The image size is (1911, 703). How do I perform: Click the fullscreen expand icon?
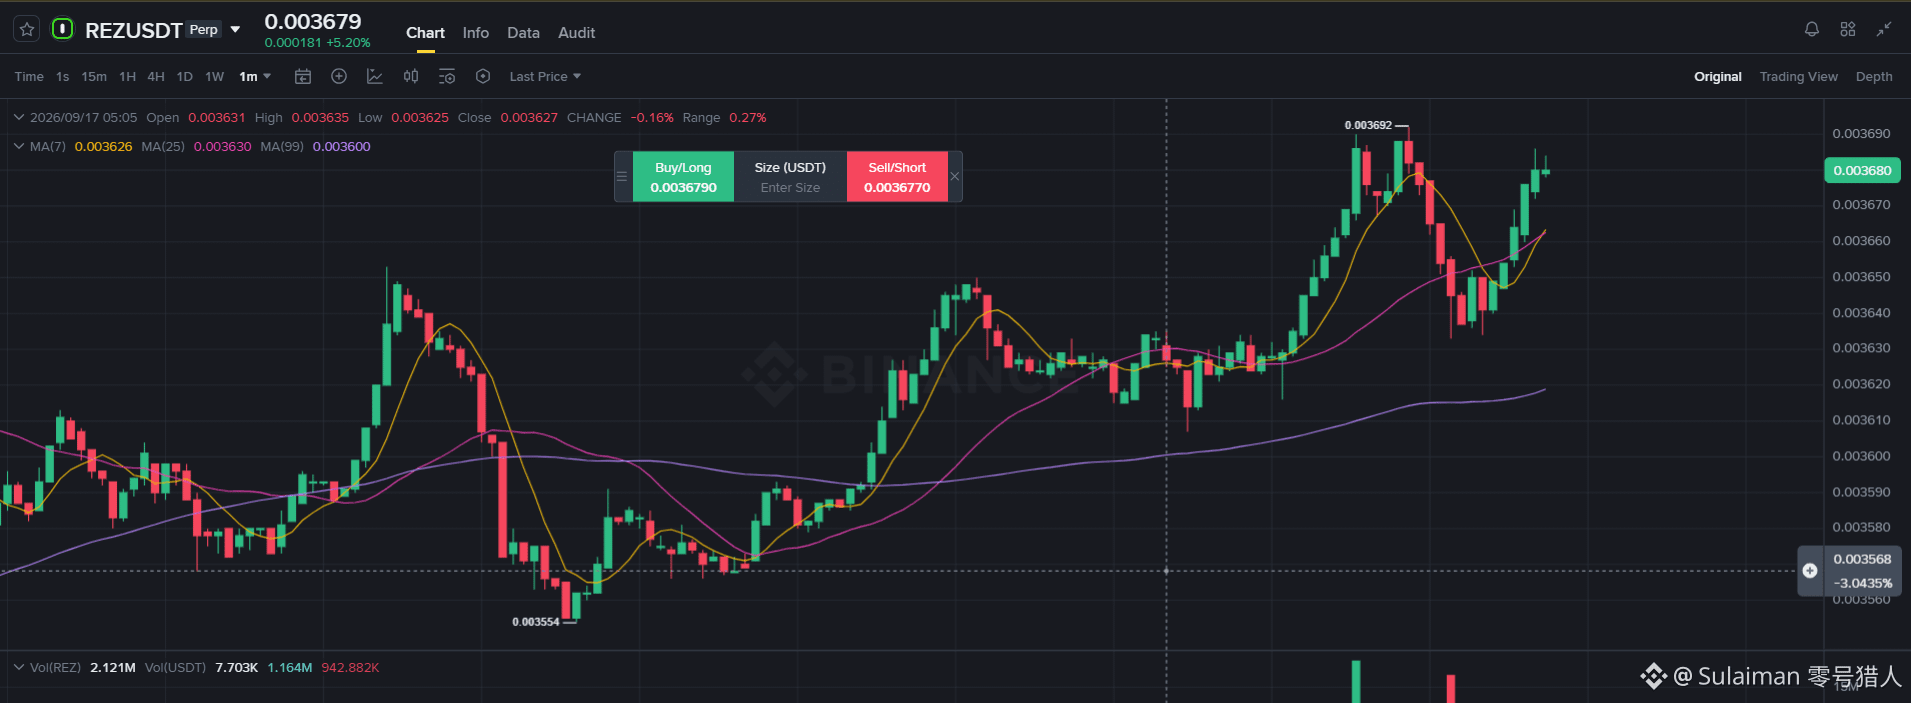tap(1883, 29)
